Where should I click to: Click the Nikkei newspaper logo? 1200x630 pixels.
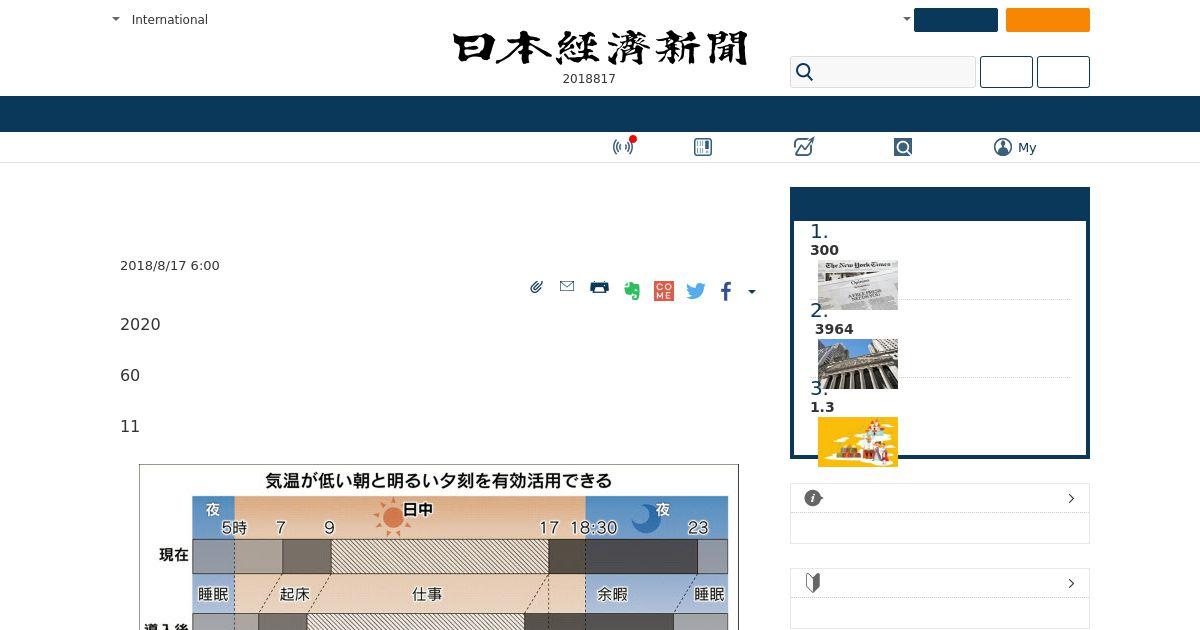[x=600, y=48]
